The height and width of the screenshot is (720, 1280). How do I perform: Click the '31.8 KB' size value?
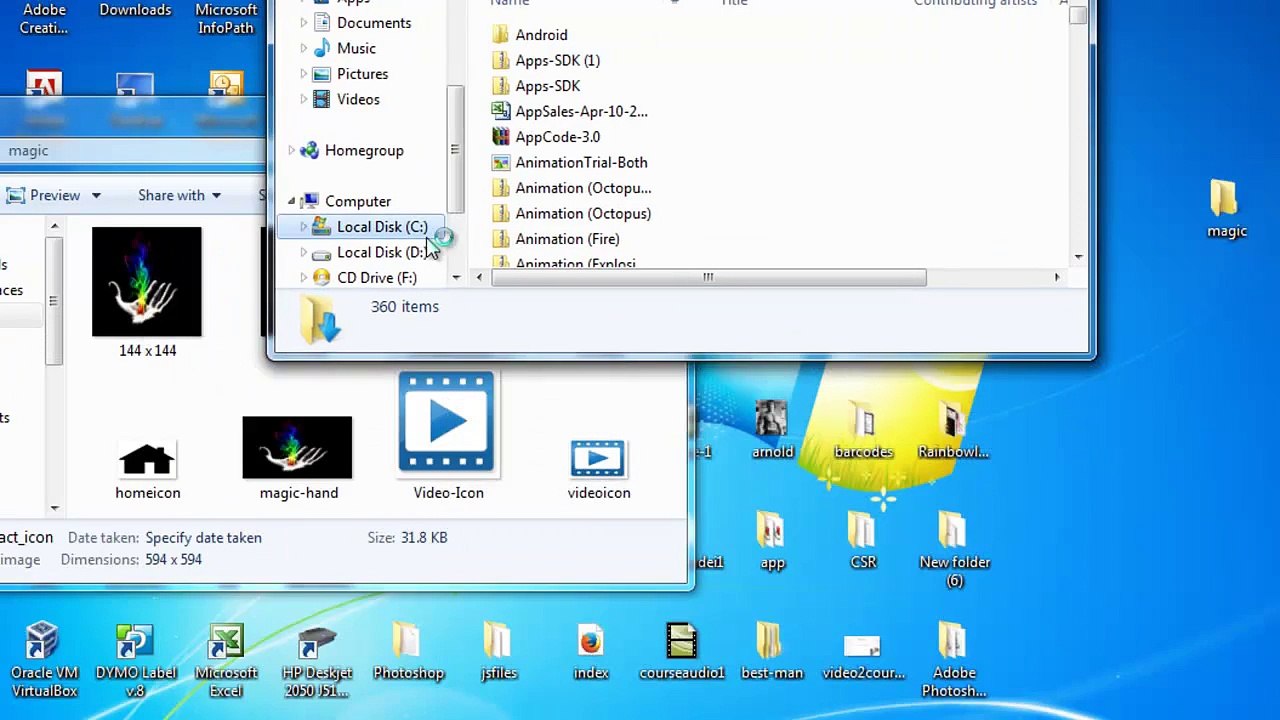click(x=424, y=538)
